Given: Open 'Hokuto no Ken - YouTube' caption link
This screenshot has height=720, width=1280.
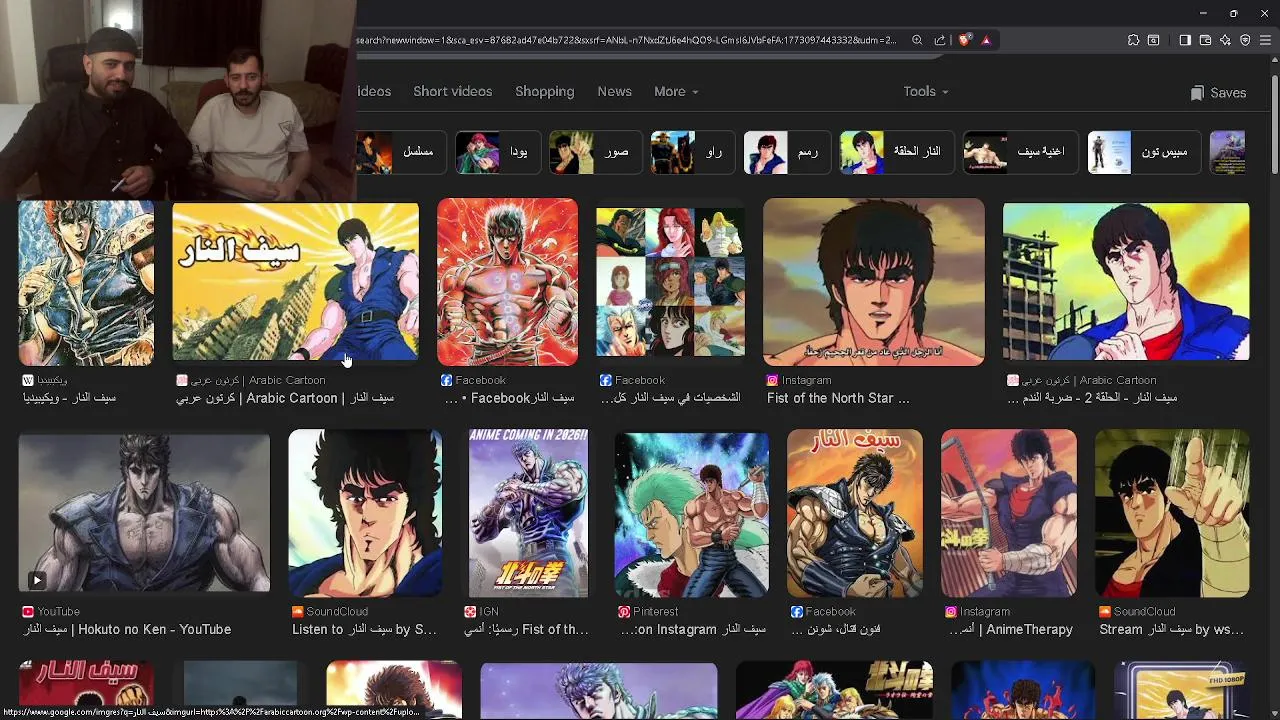Looking at the screenshot, I should click(127, 629).
